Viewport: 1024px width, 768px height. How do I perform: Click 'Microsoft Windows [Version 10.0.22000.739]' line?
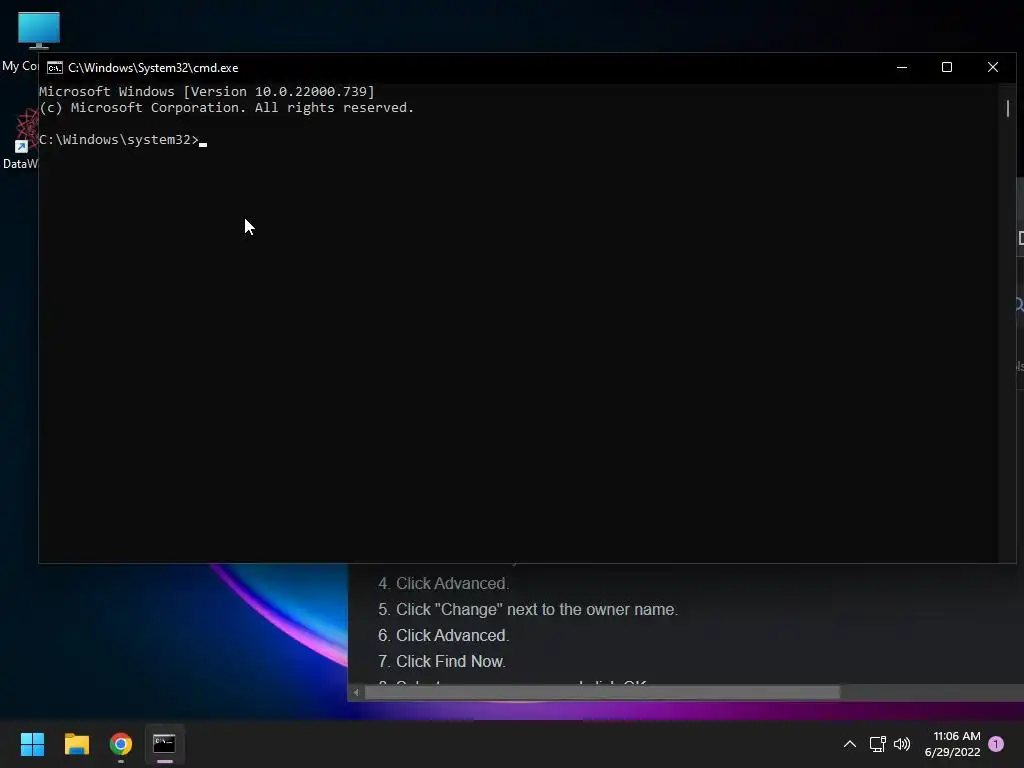pos(207,91)
